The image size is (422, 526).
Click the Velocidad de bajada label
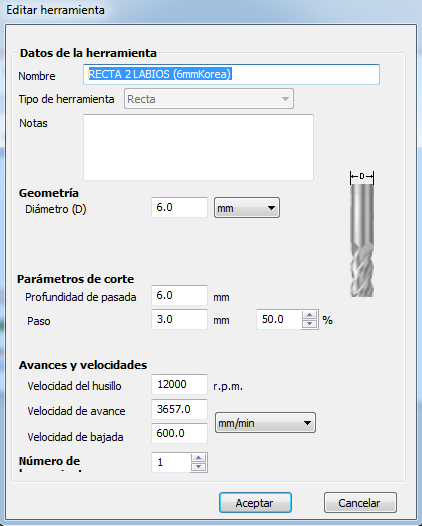[75, 437]
